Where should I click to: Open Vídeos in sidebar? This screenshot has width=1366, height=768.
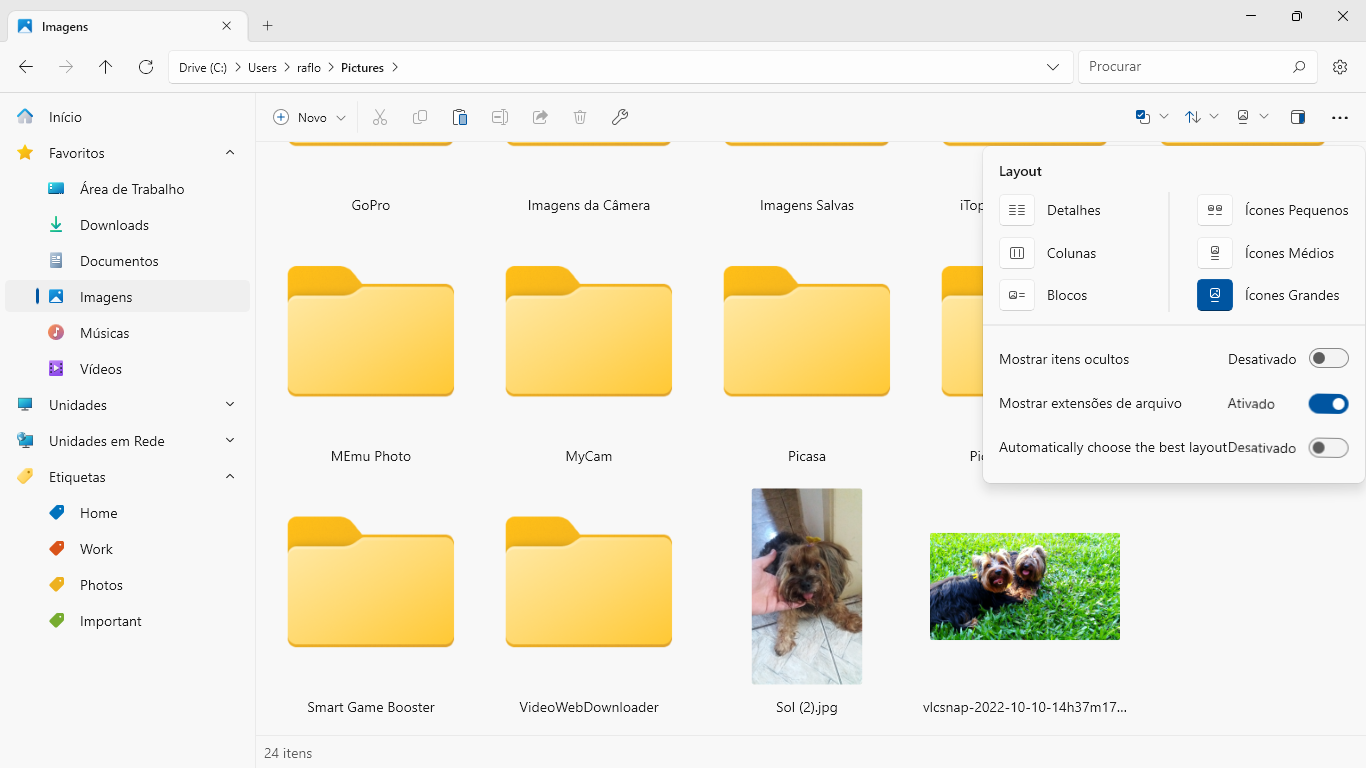click(x=127, y=369)
